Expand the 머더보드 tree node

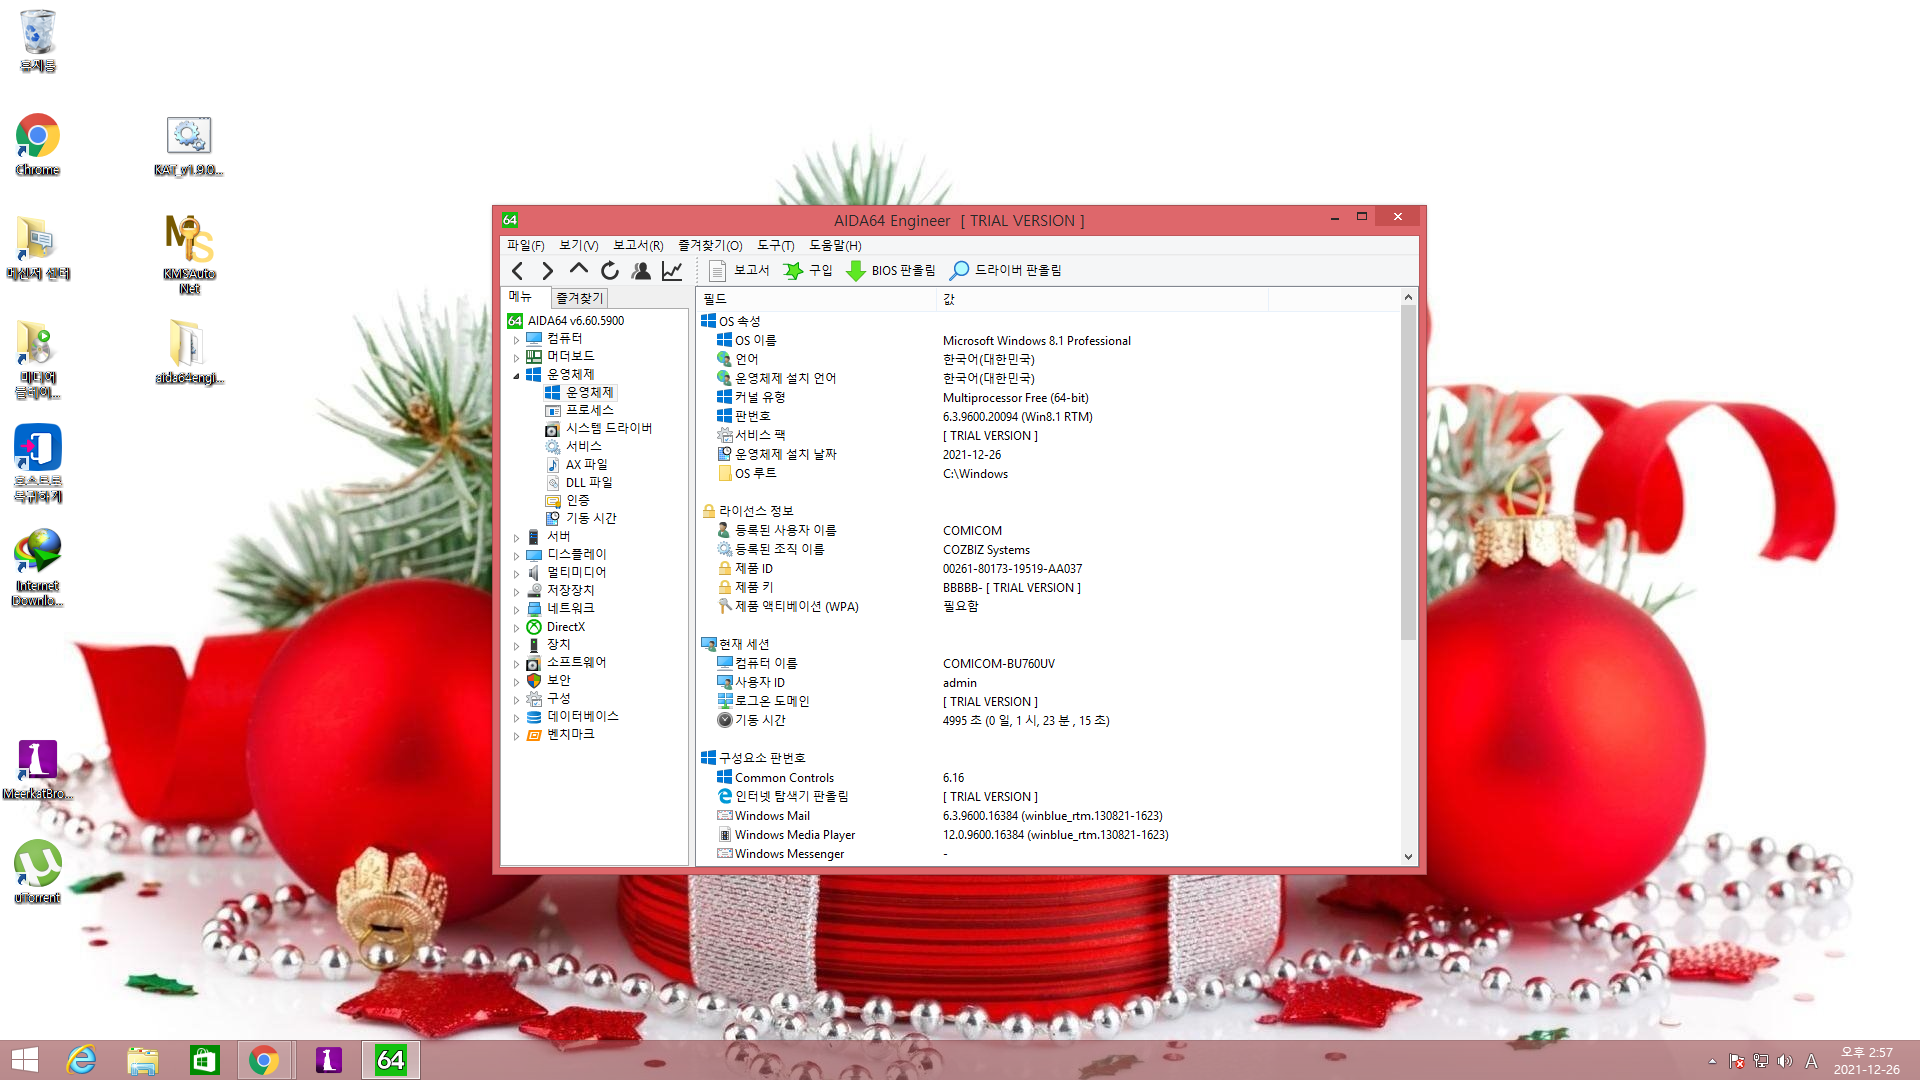click(516, 357)
